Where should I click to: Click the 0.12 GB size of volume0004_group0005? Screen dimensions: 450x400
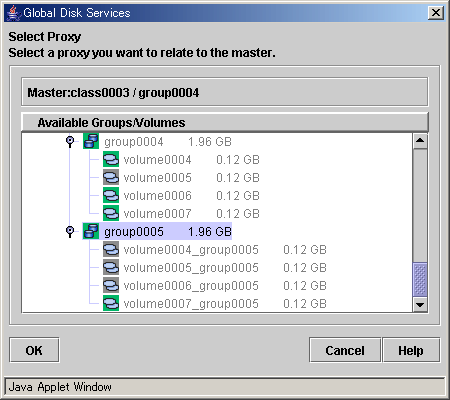pos(305,250)
